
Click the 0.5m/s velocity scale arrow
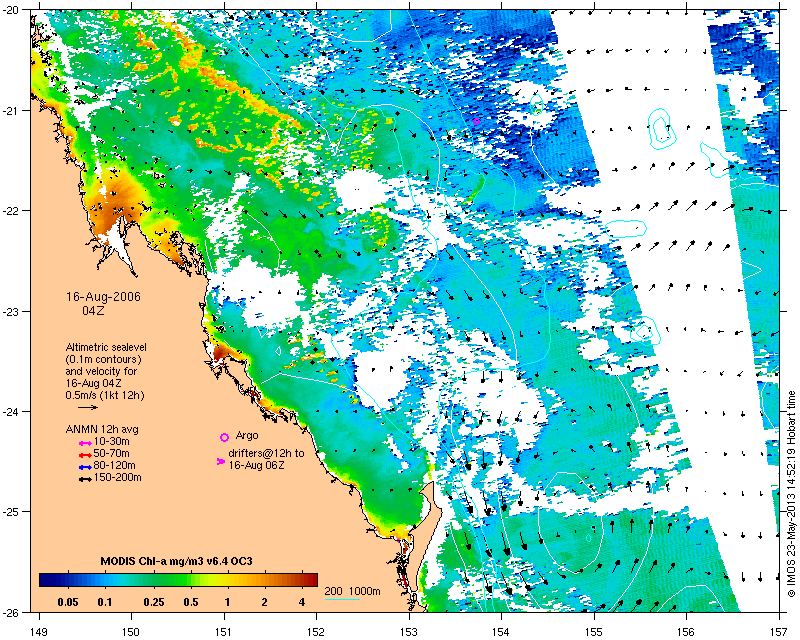tap(88, 407)
